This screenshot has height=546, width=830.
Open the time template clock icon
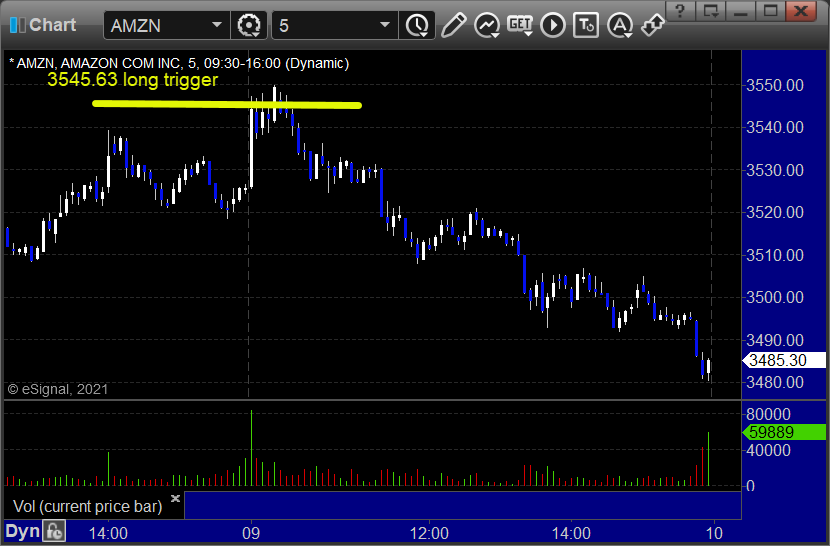[x=417, y=25]
